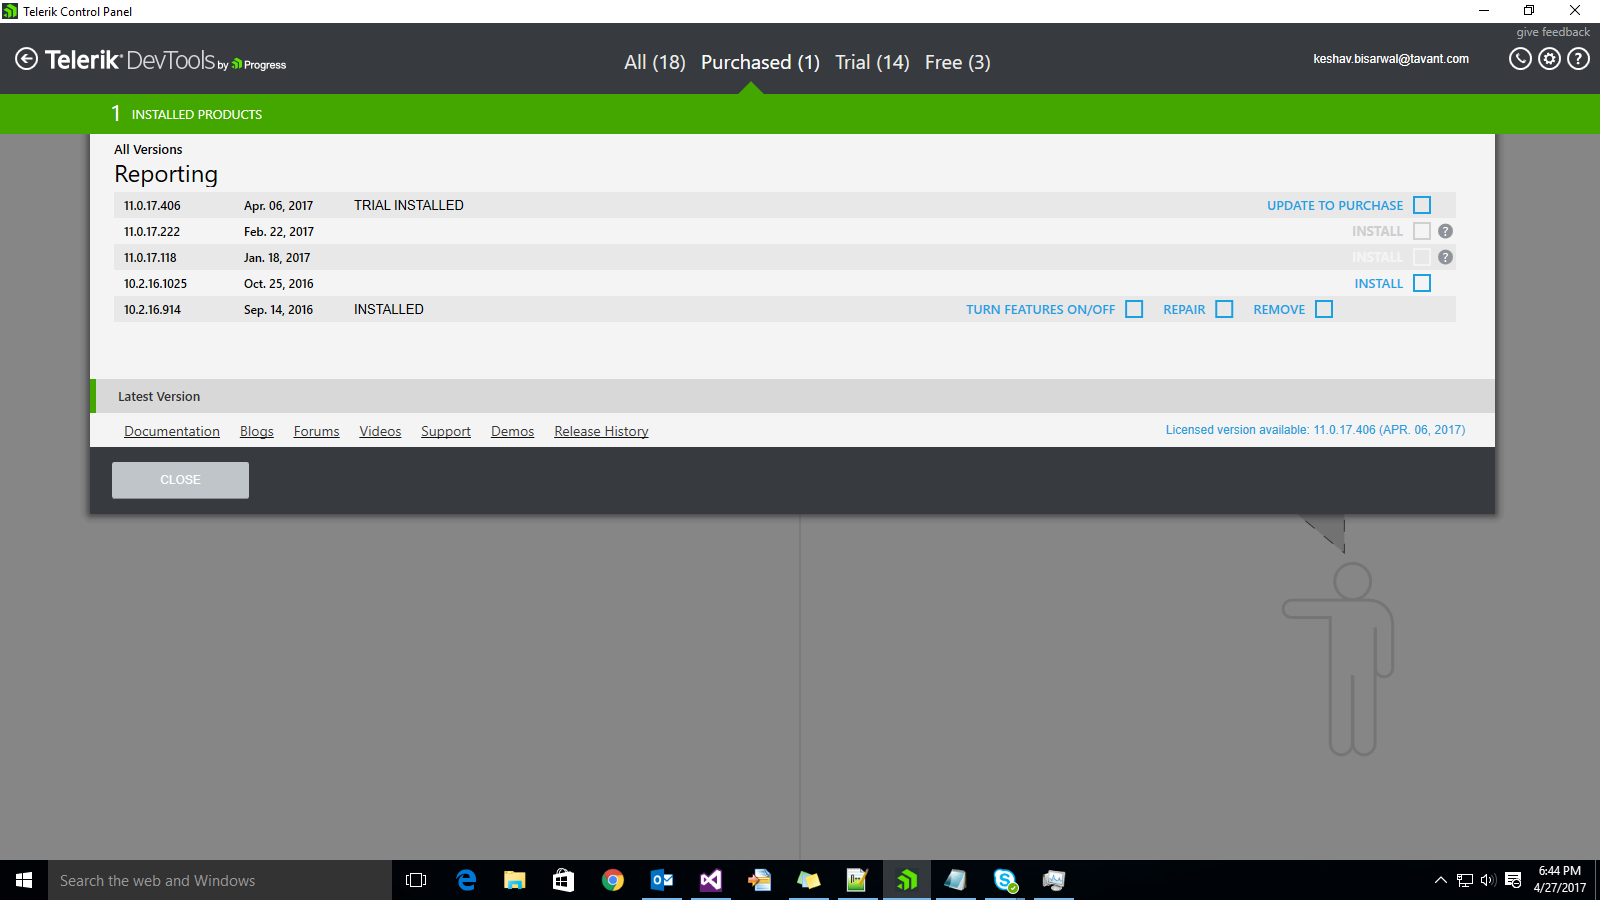
Task: Switch to the Purchased (1) tab
Action: click(x=760, y=62)
